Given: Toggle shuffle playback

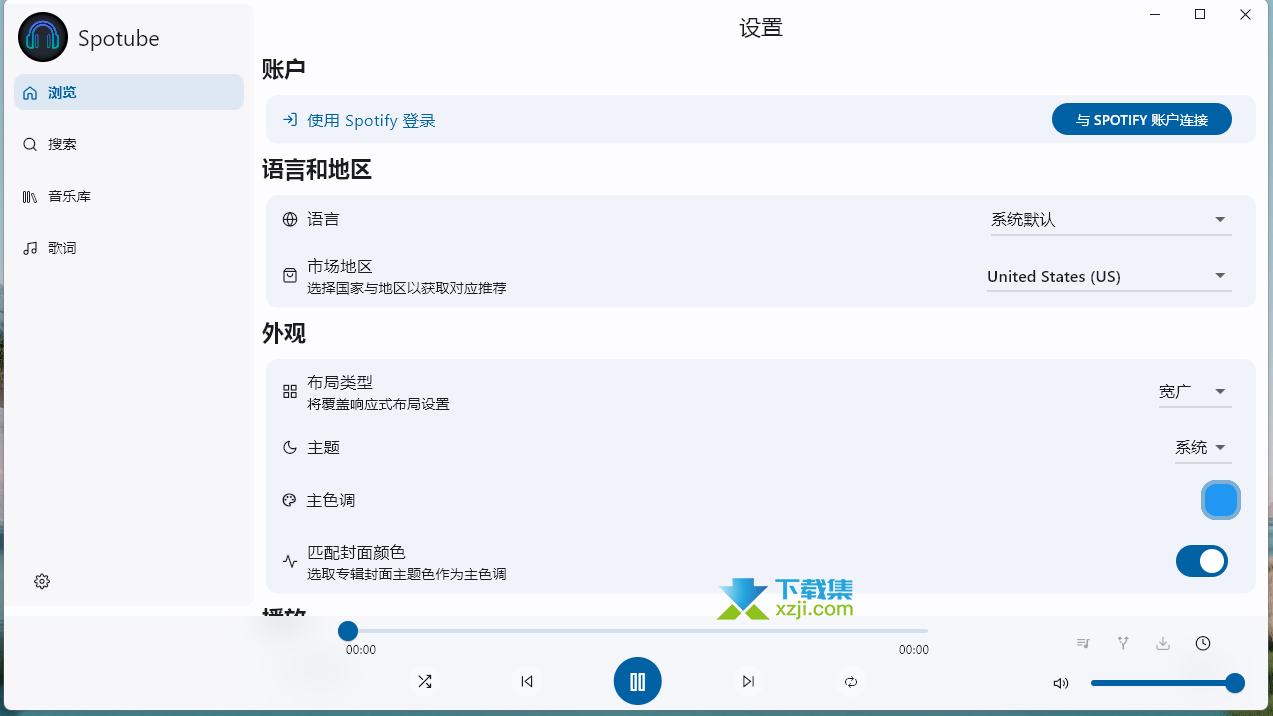Looking at the screenshot, I should pos(425,682).
